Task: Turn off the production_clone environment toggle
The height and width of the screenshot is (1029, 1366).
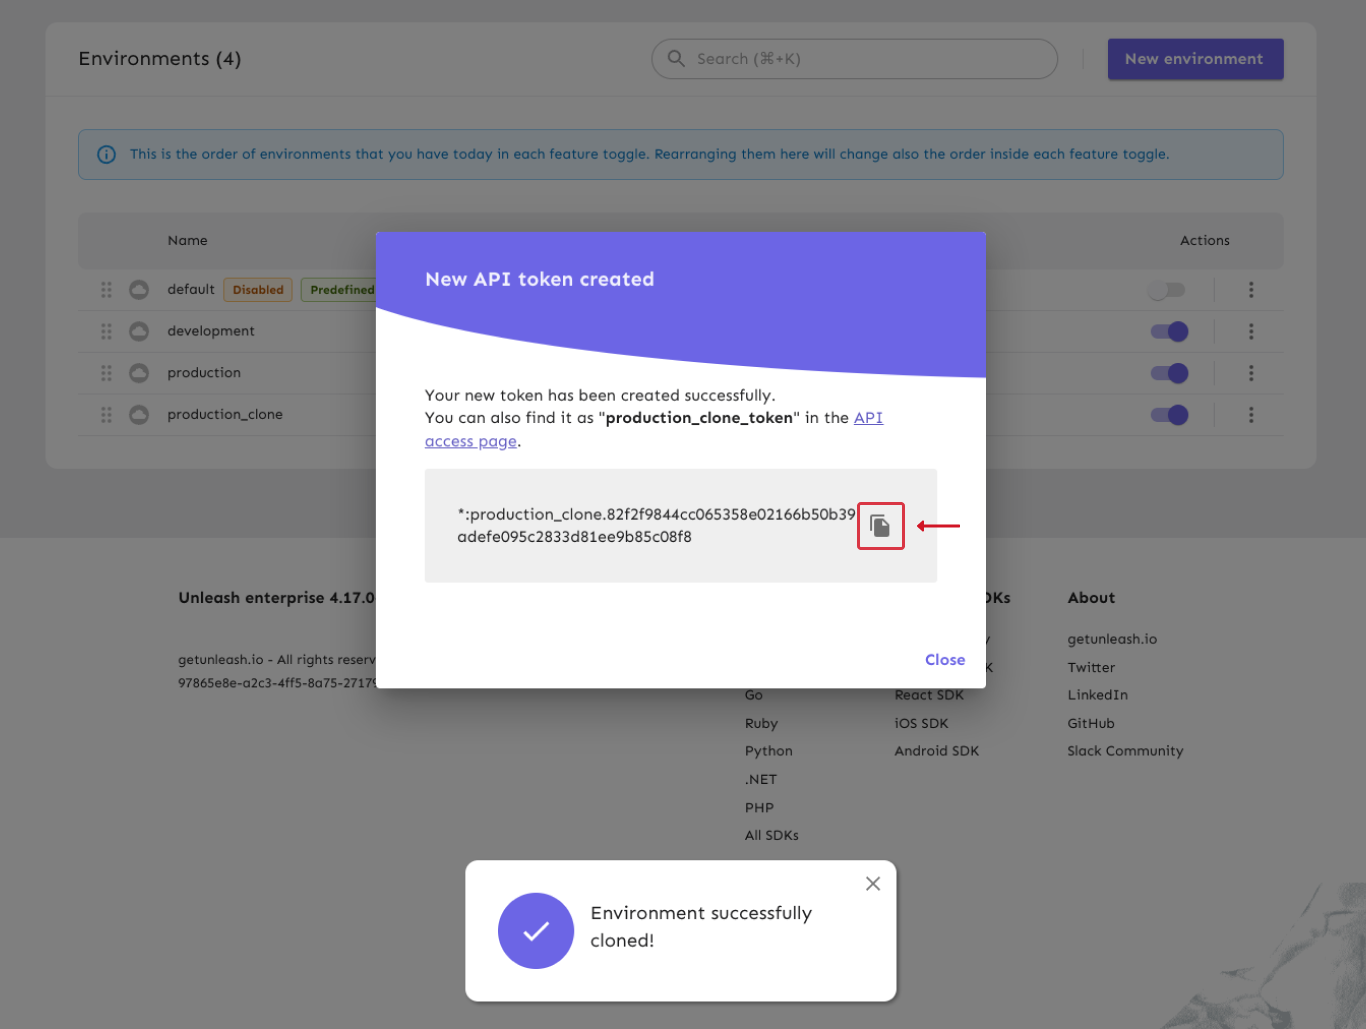Action: coord(1169,415)
